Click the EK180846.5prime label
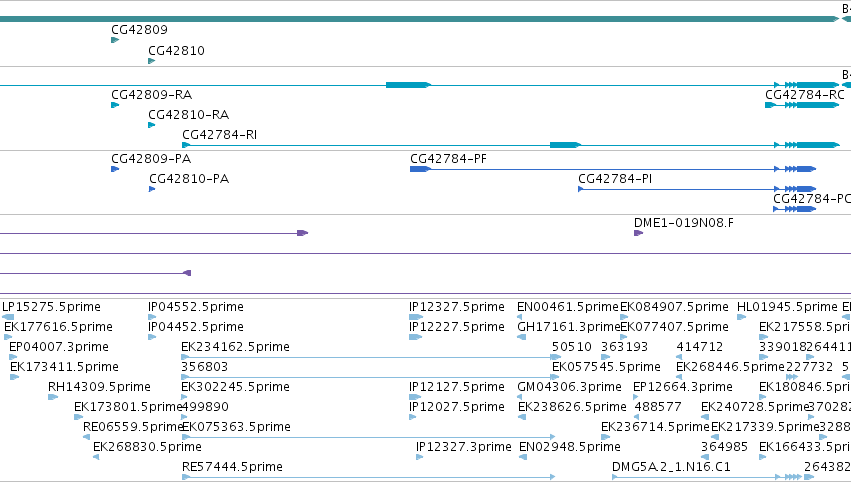The image size is (851, 482). point(805,387)
